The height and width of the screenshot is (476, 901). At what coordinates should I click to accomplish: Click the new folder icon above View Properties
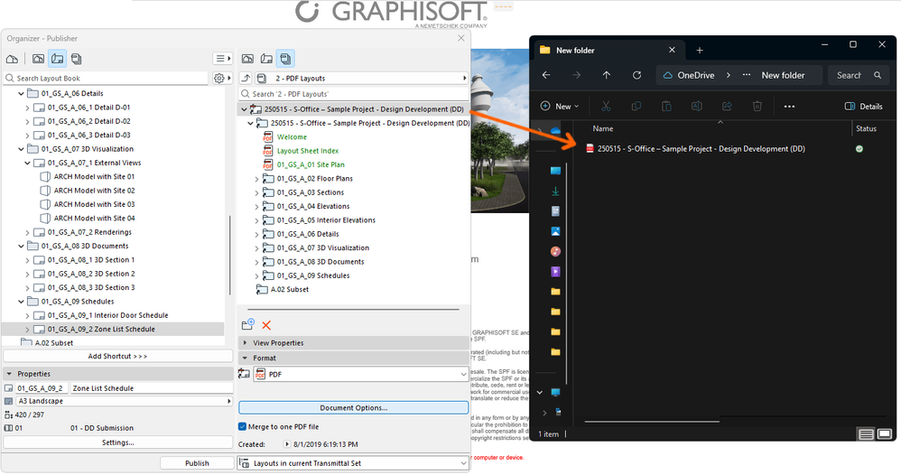pos(248,325)
